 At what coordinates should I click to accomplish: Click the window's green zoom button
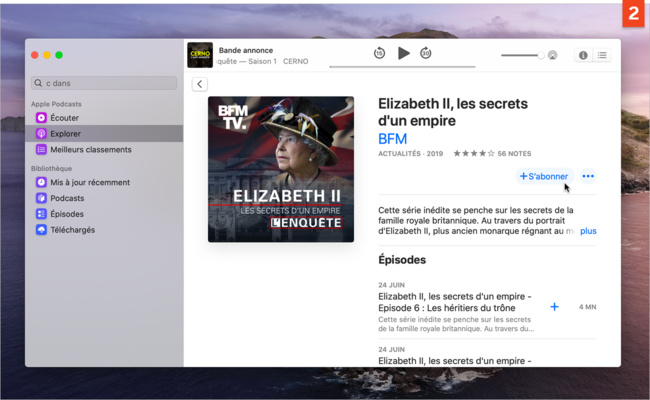(x=59, y=55)
